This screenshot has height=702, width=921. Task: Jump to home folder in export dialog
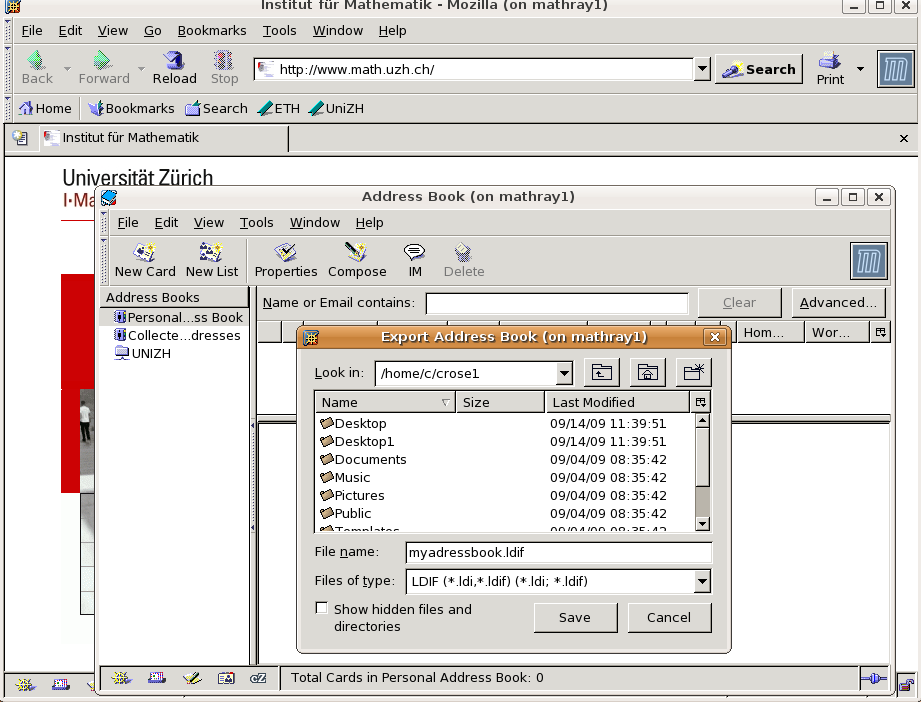[647, 373]
